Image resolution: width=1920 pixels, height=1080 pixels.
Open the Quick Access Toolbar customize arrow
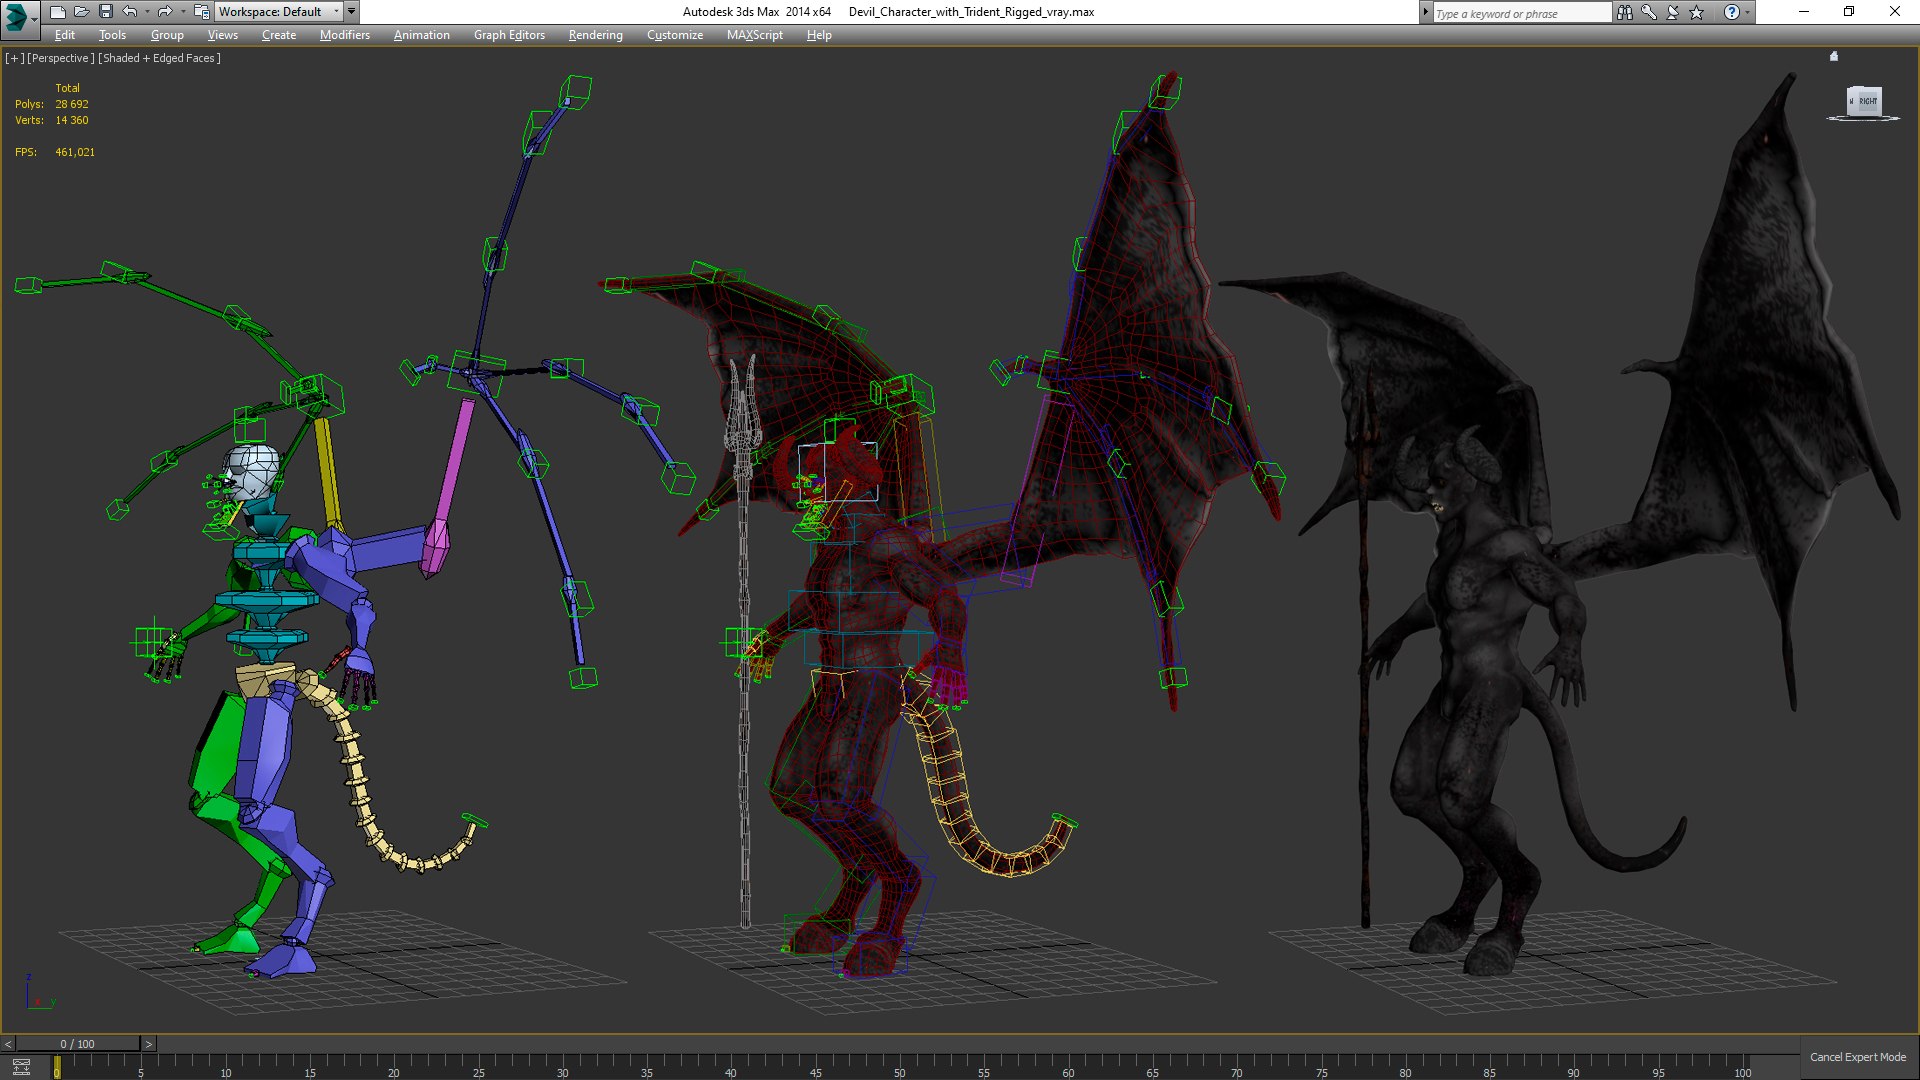point(351,12)
